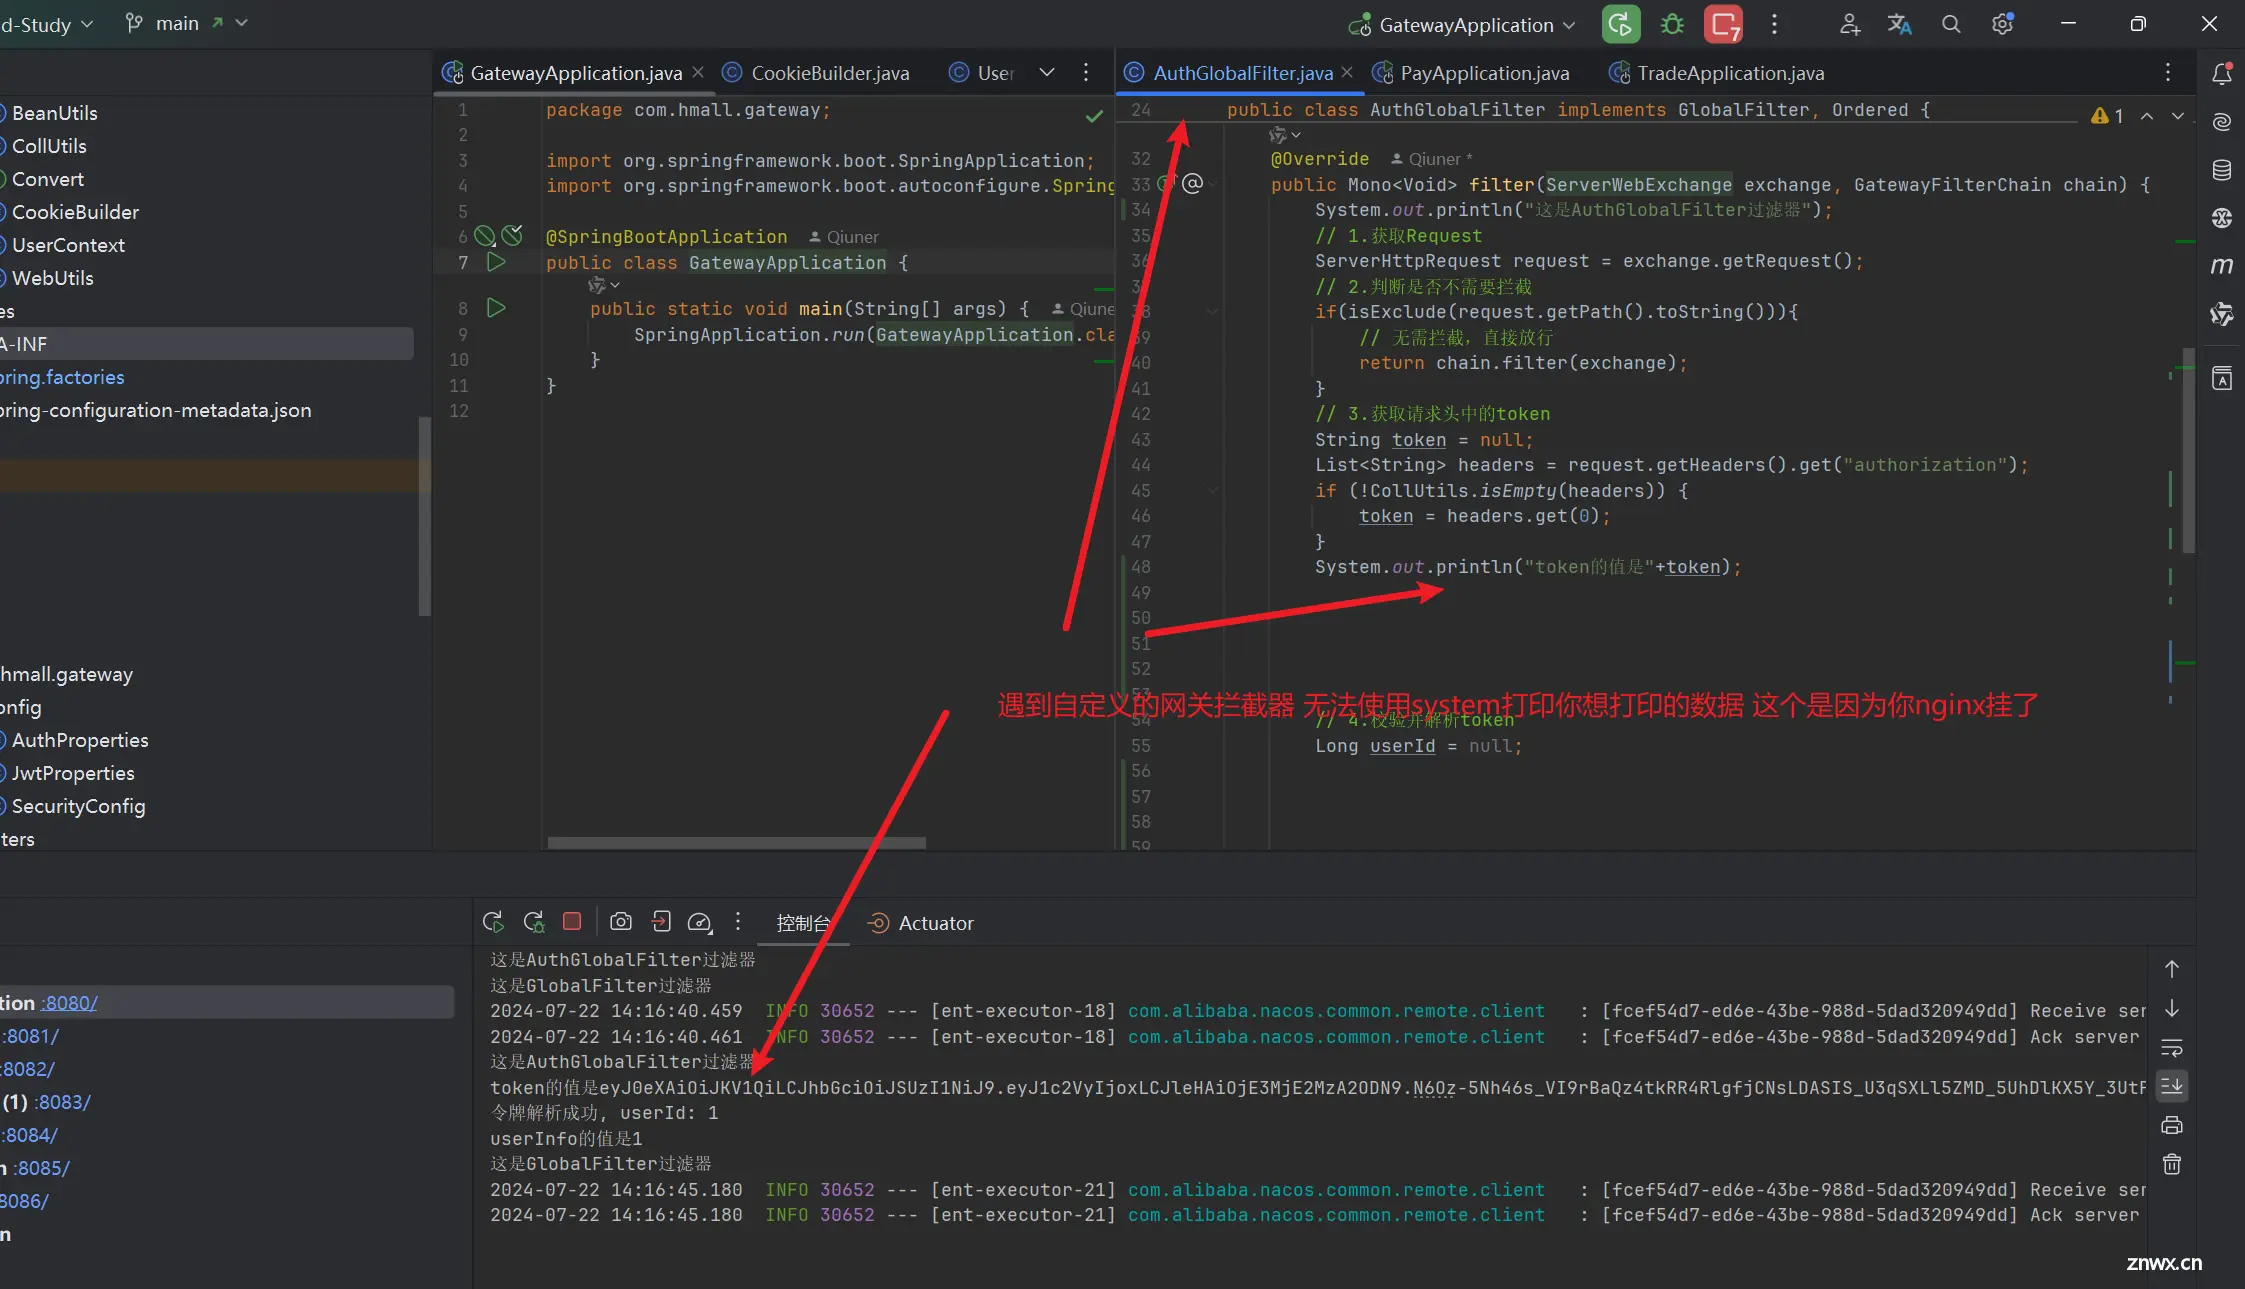Go to previous highlighted error arrow
This screenshot has height=1289, width=2245.
point(2147,116)
